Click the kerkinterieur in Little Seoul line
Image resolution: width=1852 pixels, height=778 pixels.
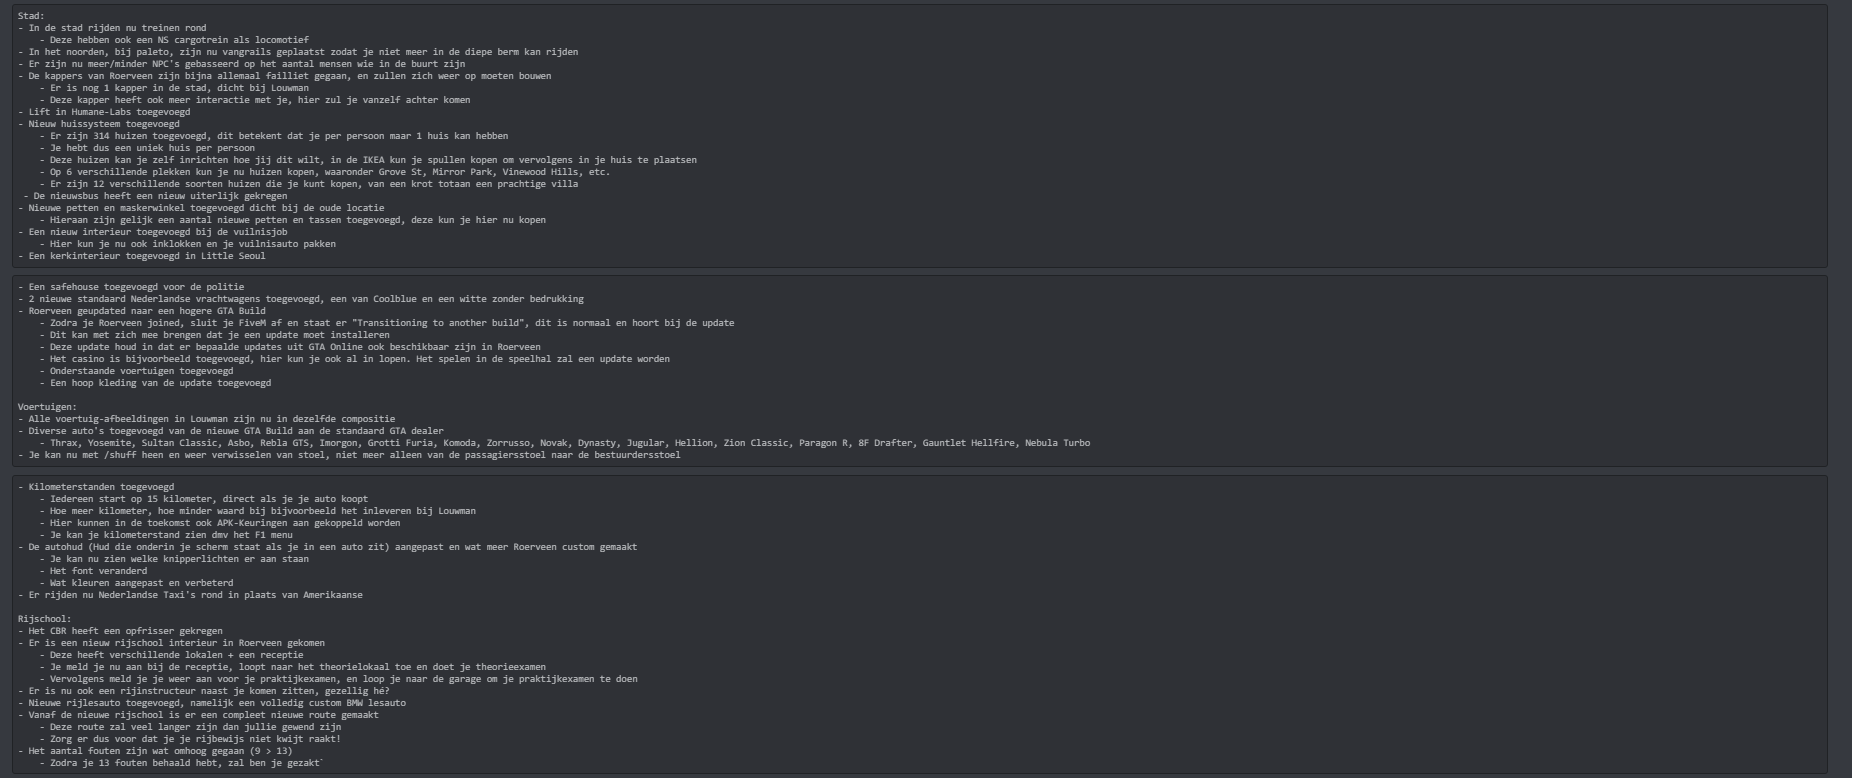pos(146,256)
